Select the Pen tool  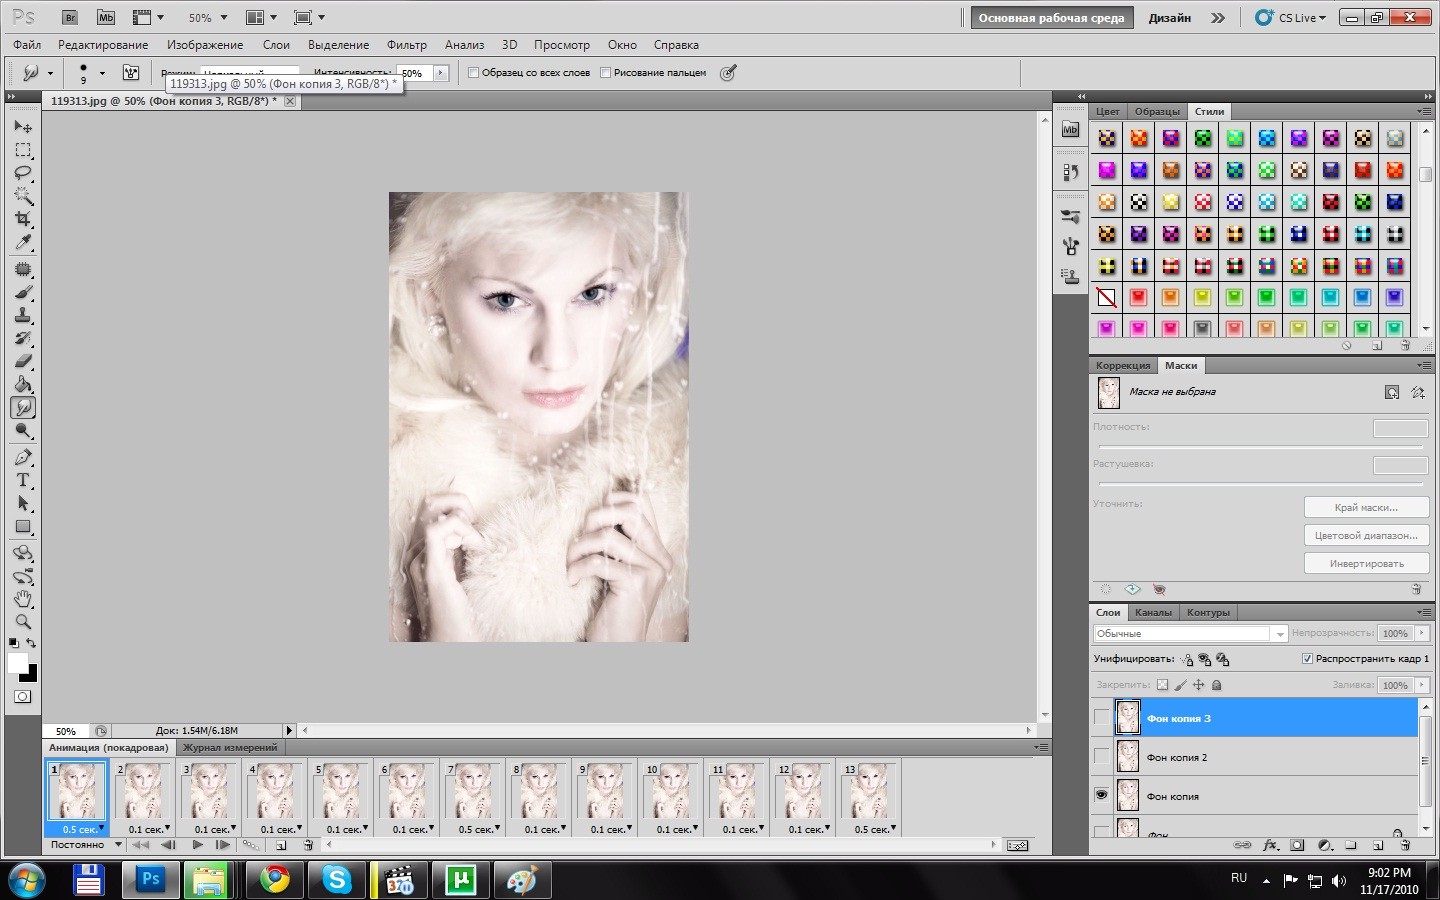(x=23, y=457)
